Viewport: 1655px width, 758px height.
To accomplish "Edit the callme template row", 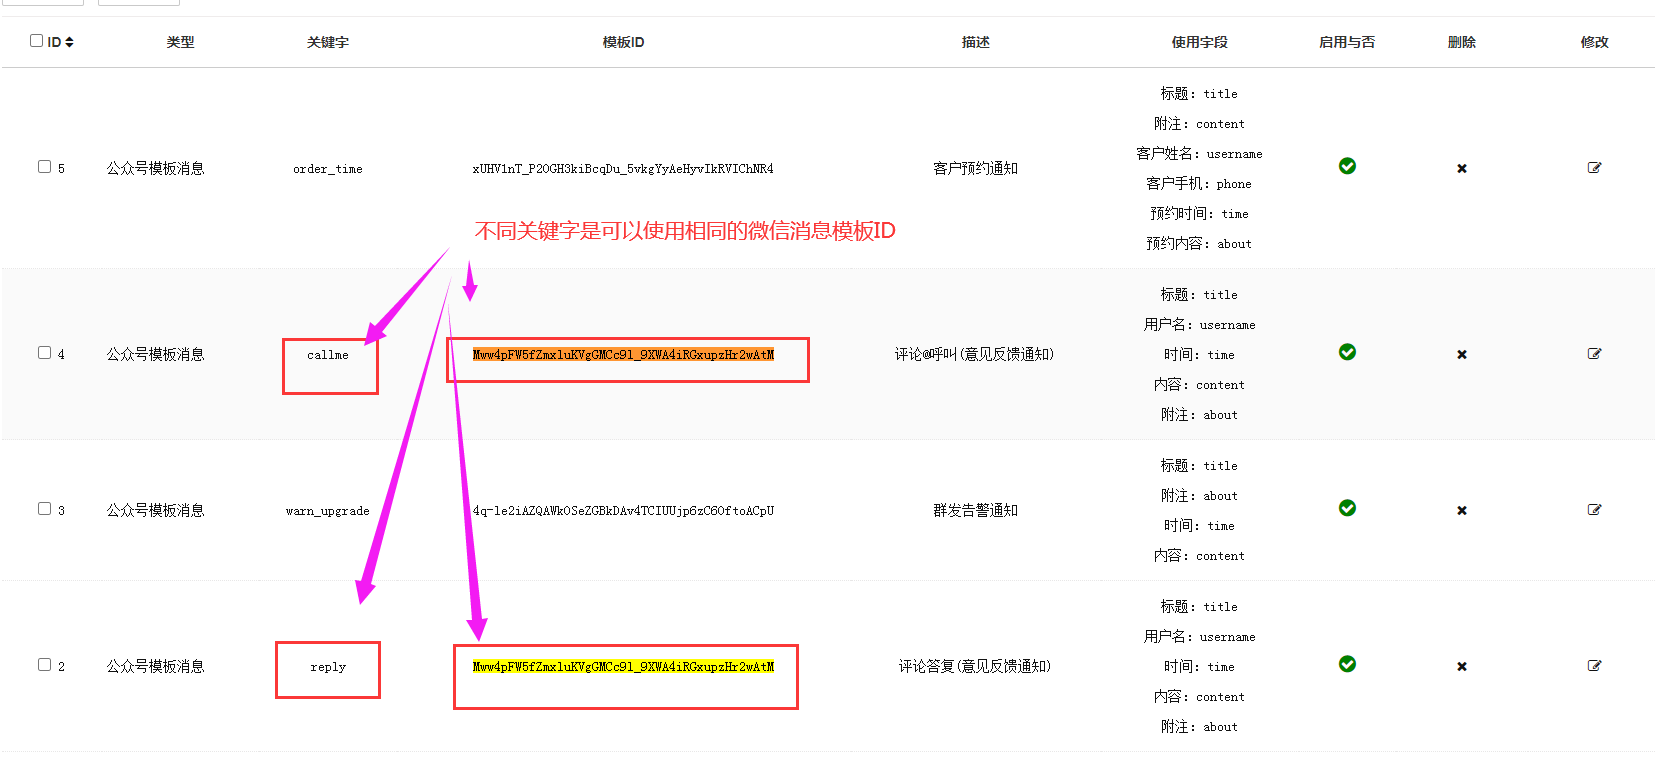I will click(x=1594, y=354).
